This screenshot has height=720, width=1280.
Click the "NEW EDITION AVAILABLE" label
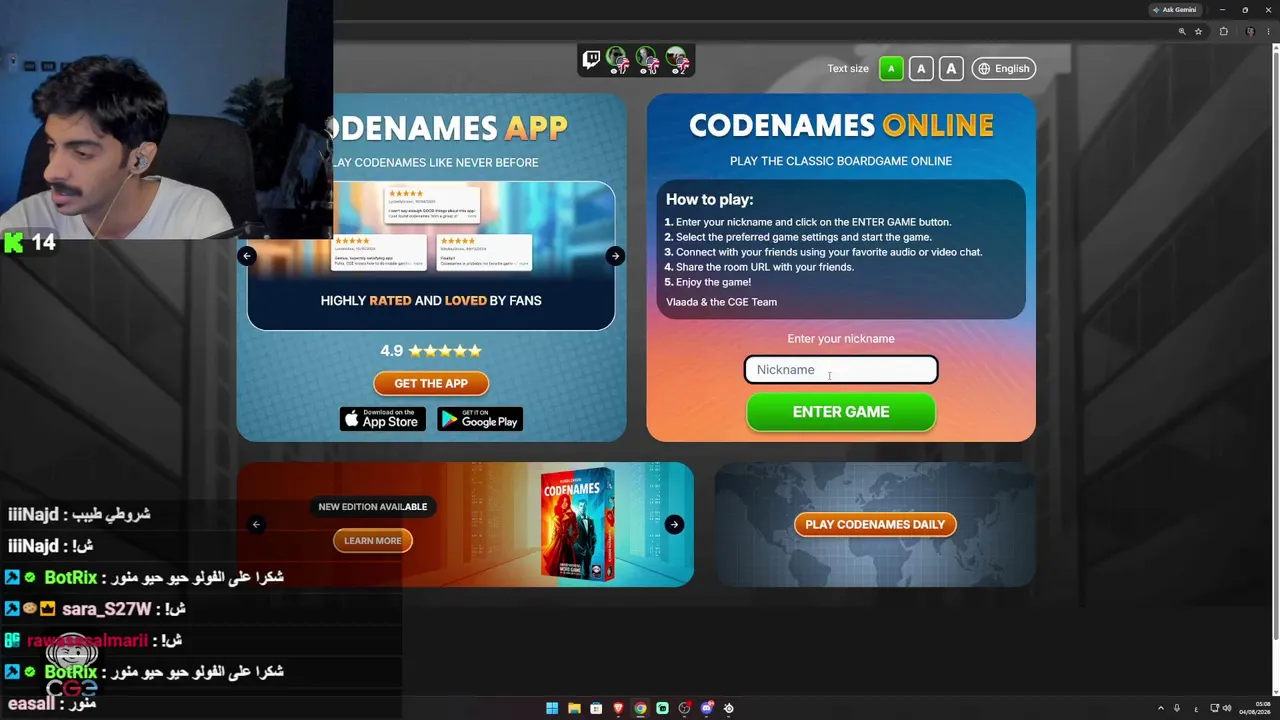coord(373,507)
